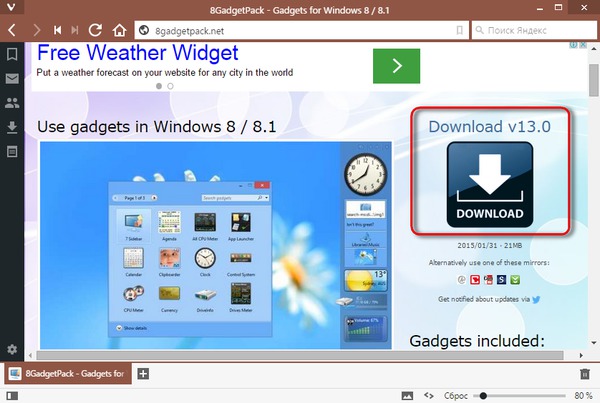Screen dimensions: 600x403
Task: Focus the Поиск Яндекс search field
Action: click(x=534, y=30)
